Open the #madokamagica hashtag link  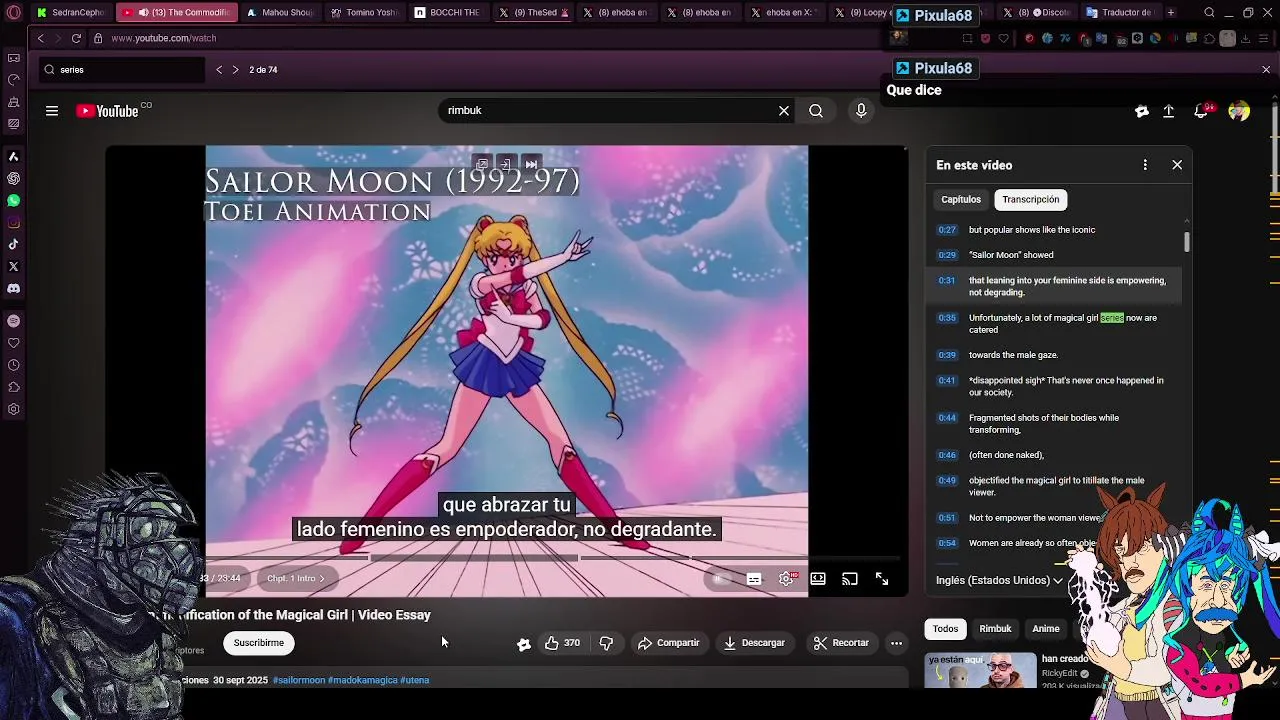[x=363, y=681]
